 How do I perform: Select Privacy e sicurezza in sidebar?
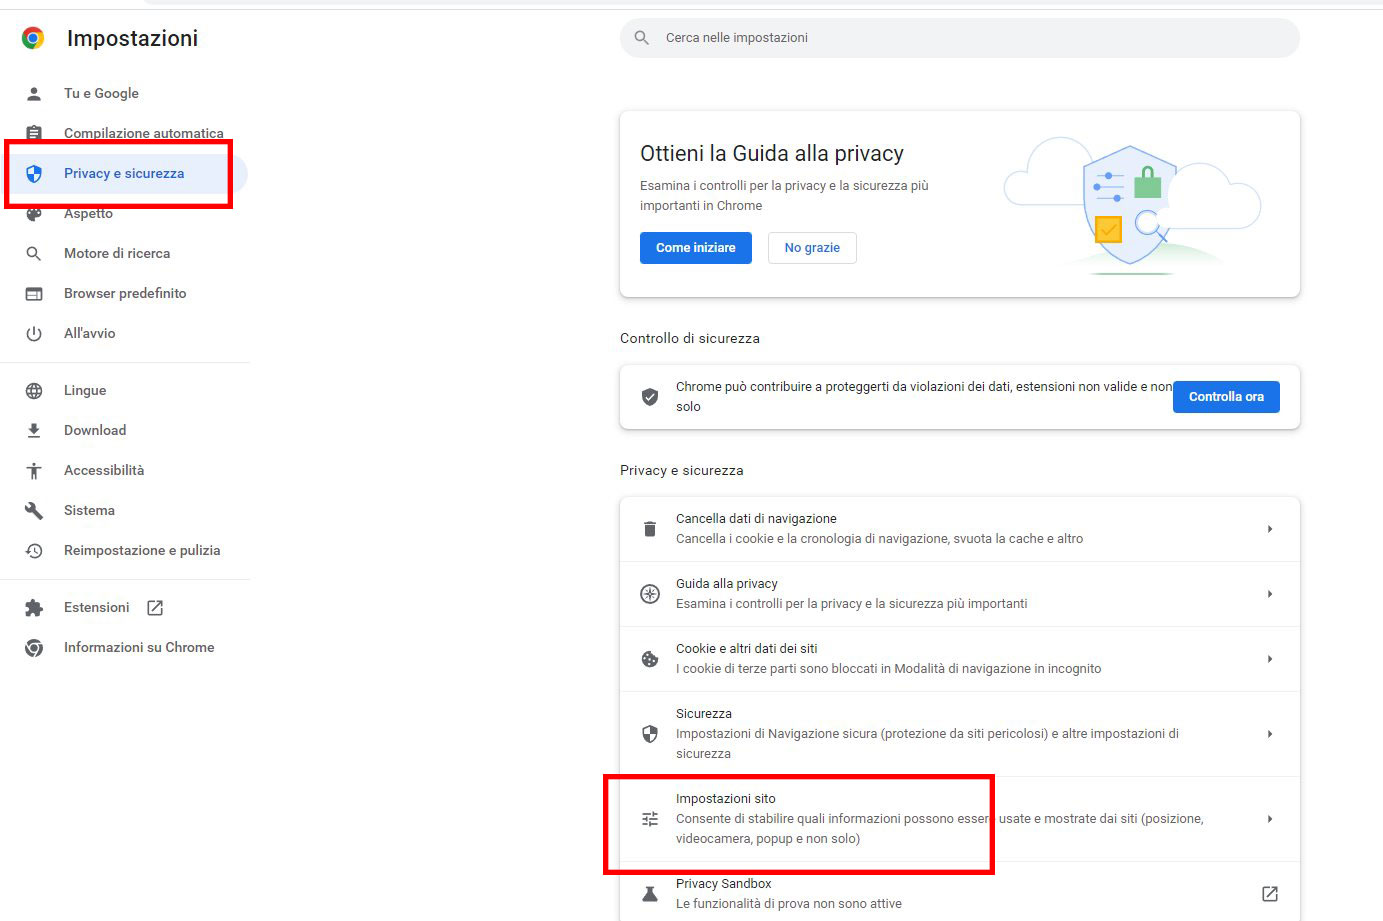pyautogui.click(x=124, y=173)
